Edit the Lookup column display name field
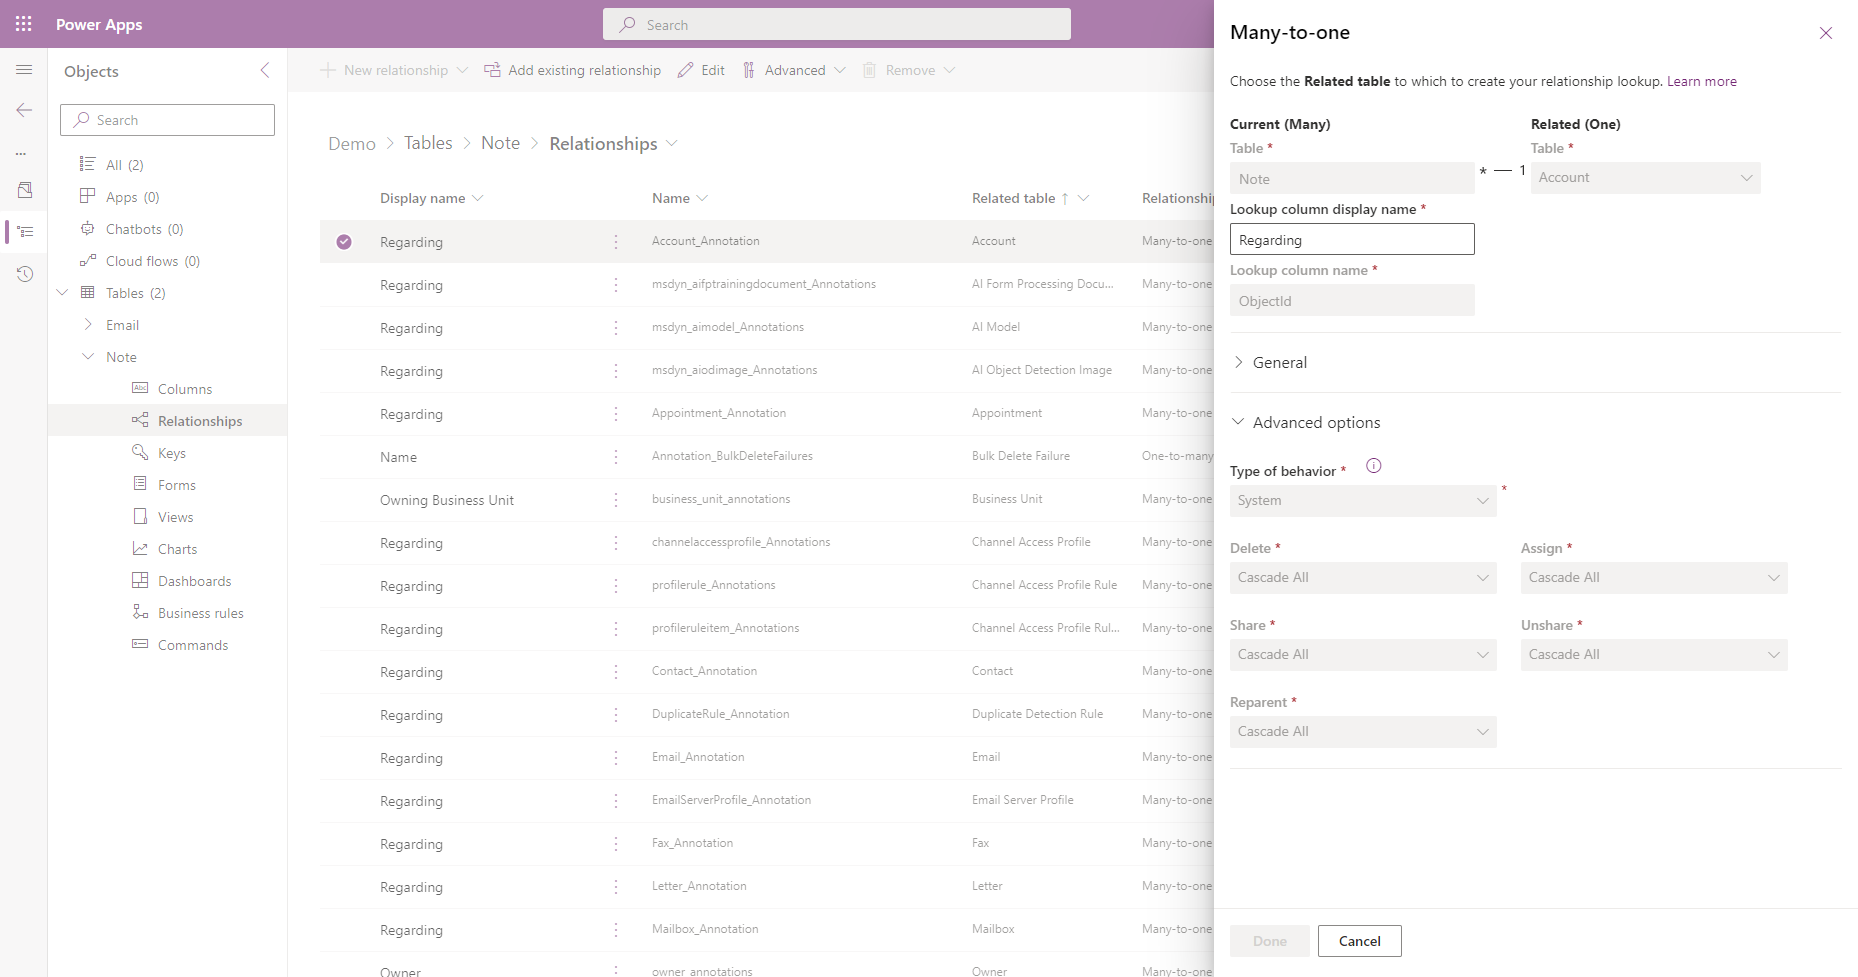The image size is (1858, 977). (x=1352, y=240)
